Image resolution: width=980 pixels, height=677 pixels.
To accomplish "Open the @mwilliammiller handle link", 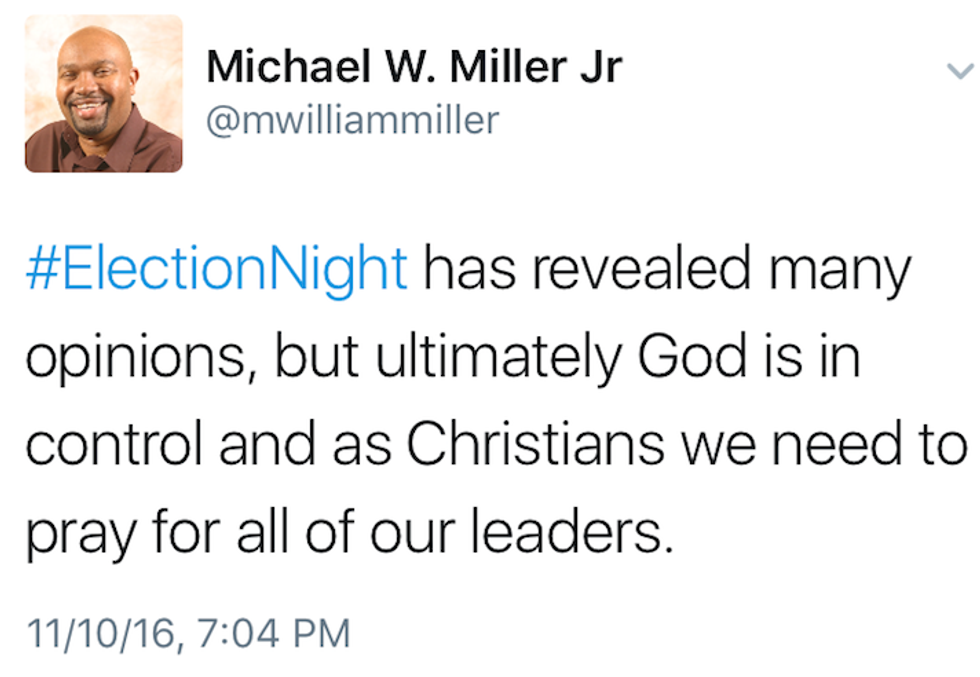I will [352, 120].
